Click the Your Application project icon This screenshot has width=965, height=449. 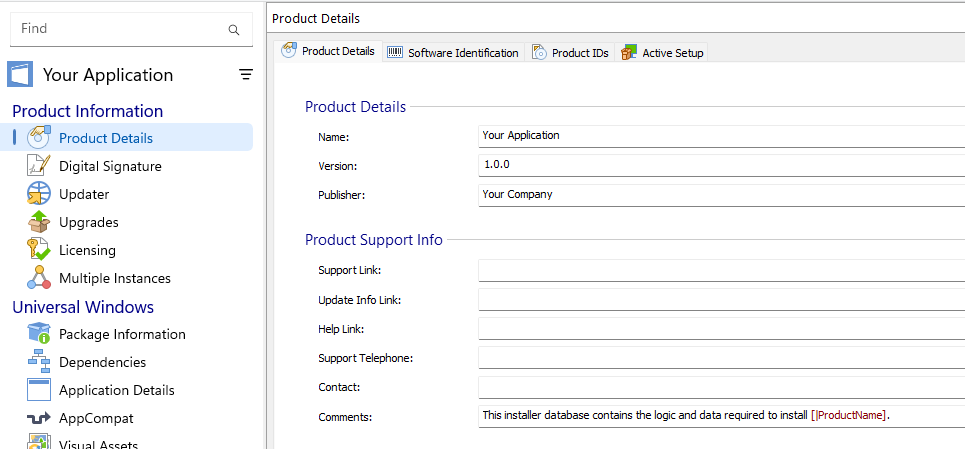[20, 74]
